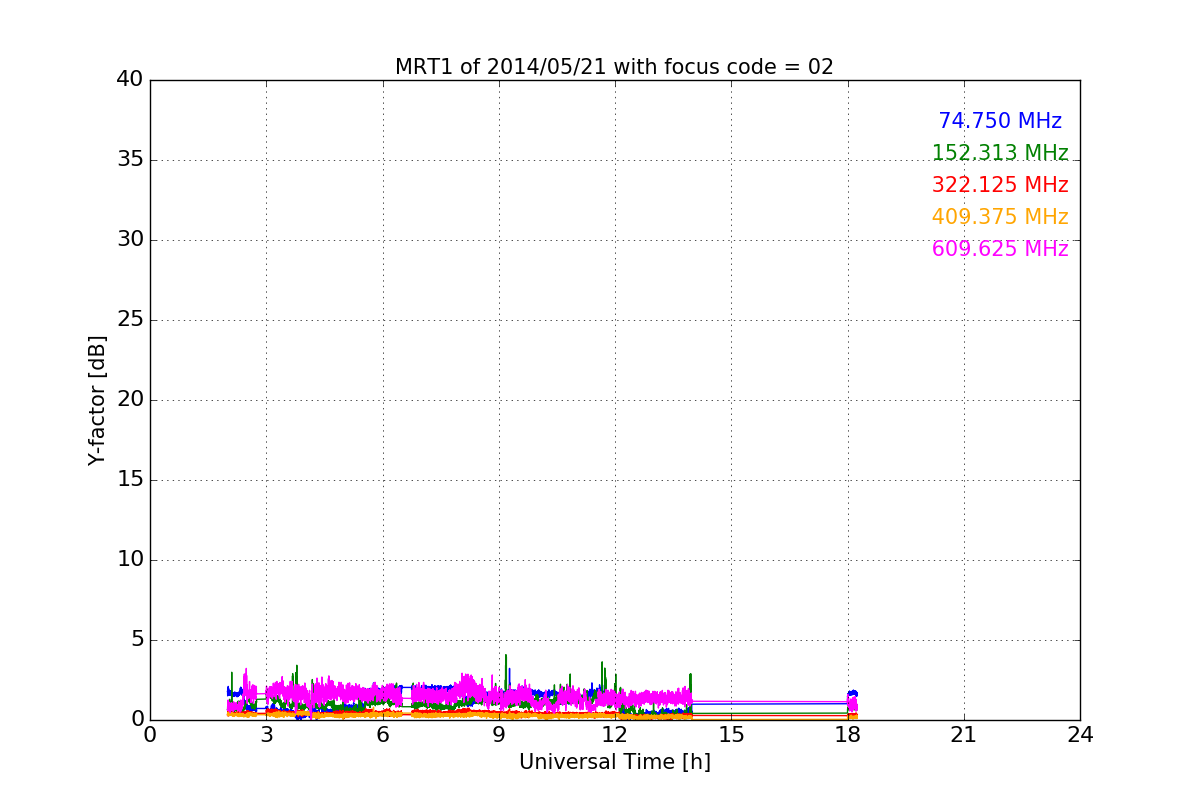This screenshot has width=1200, height=800.
Task: Select the 152.313 MHz legend label
Action: pos(1000,153)
